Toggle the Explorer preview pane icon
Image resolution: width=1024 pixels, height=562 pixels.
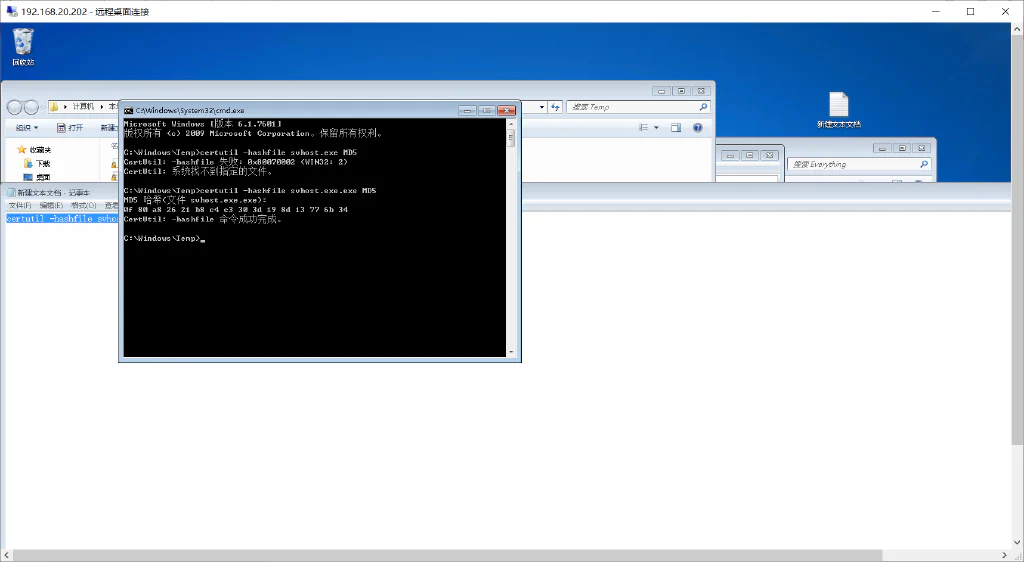click(676, 127)
